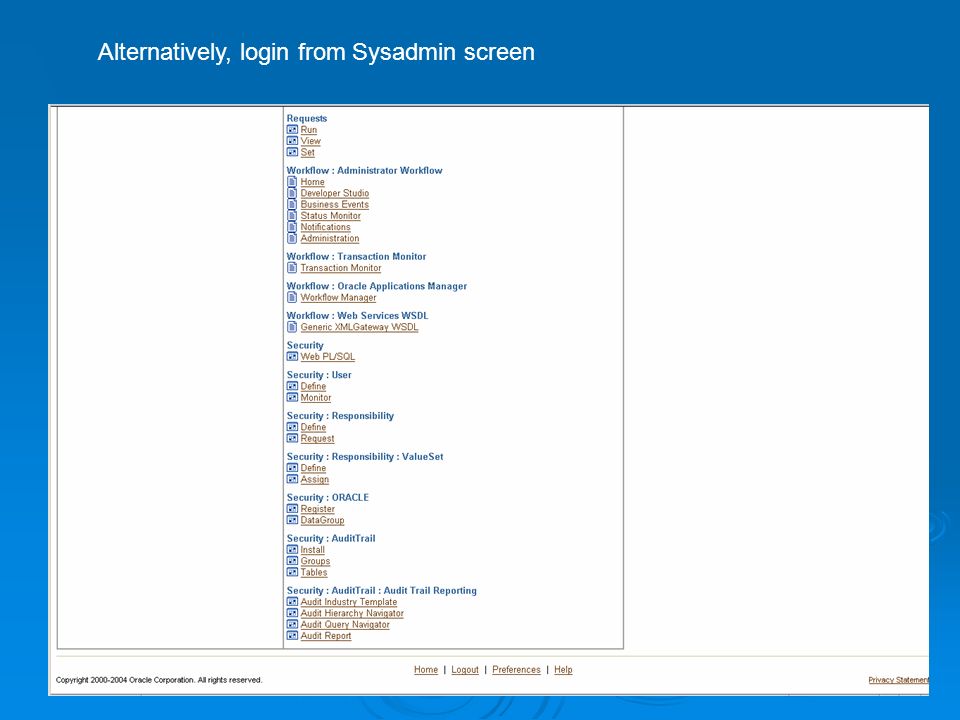Open the Web PL/SQL link
The image size is (960, 720).
[328, 356]
